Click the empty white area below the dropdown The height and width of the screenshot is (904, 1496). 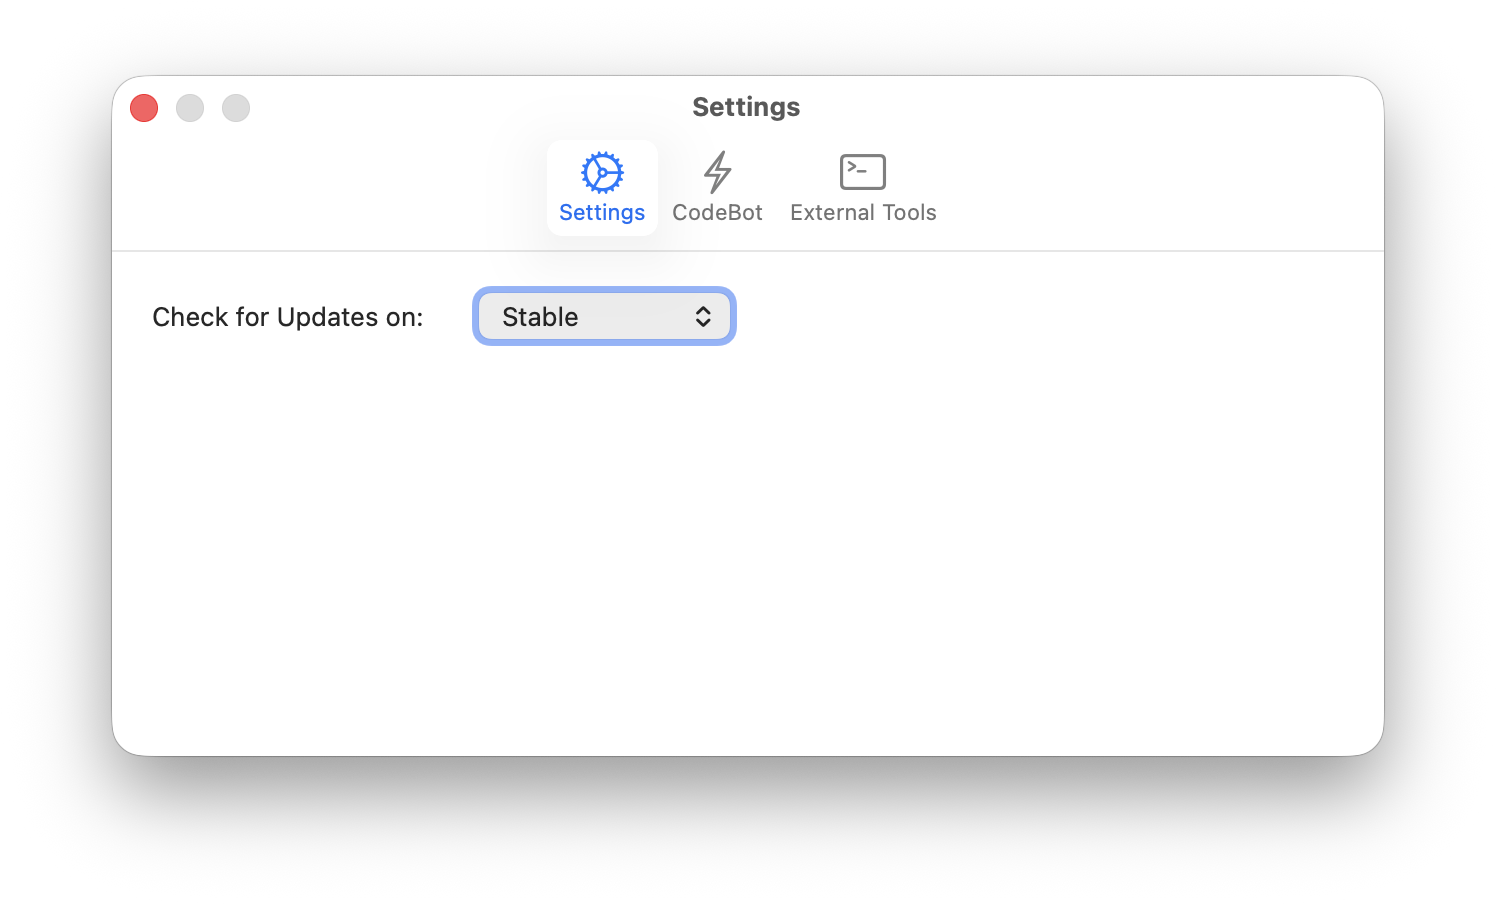(748, 550)
